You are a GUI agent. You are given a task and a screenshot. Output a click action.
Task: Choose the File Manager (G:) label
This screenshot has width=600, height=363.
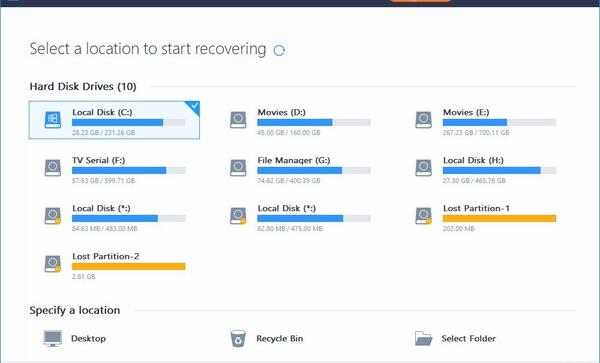[294, 160]
